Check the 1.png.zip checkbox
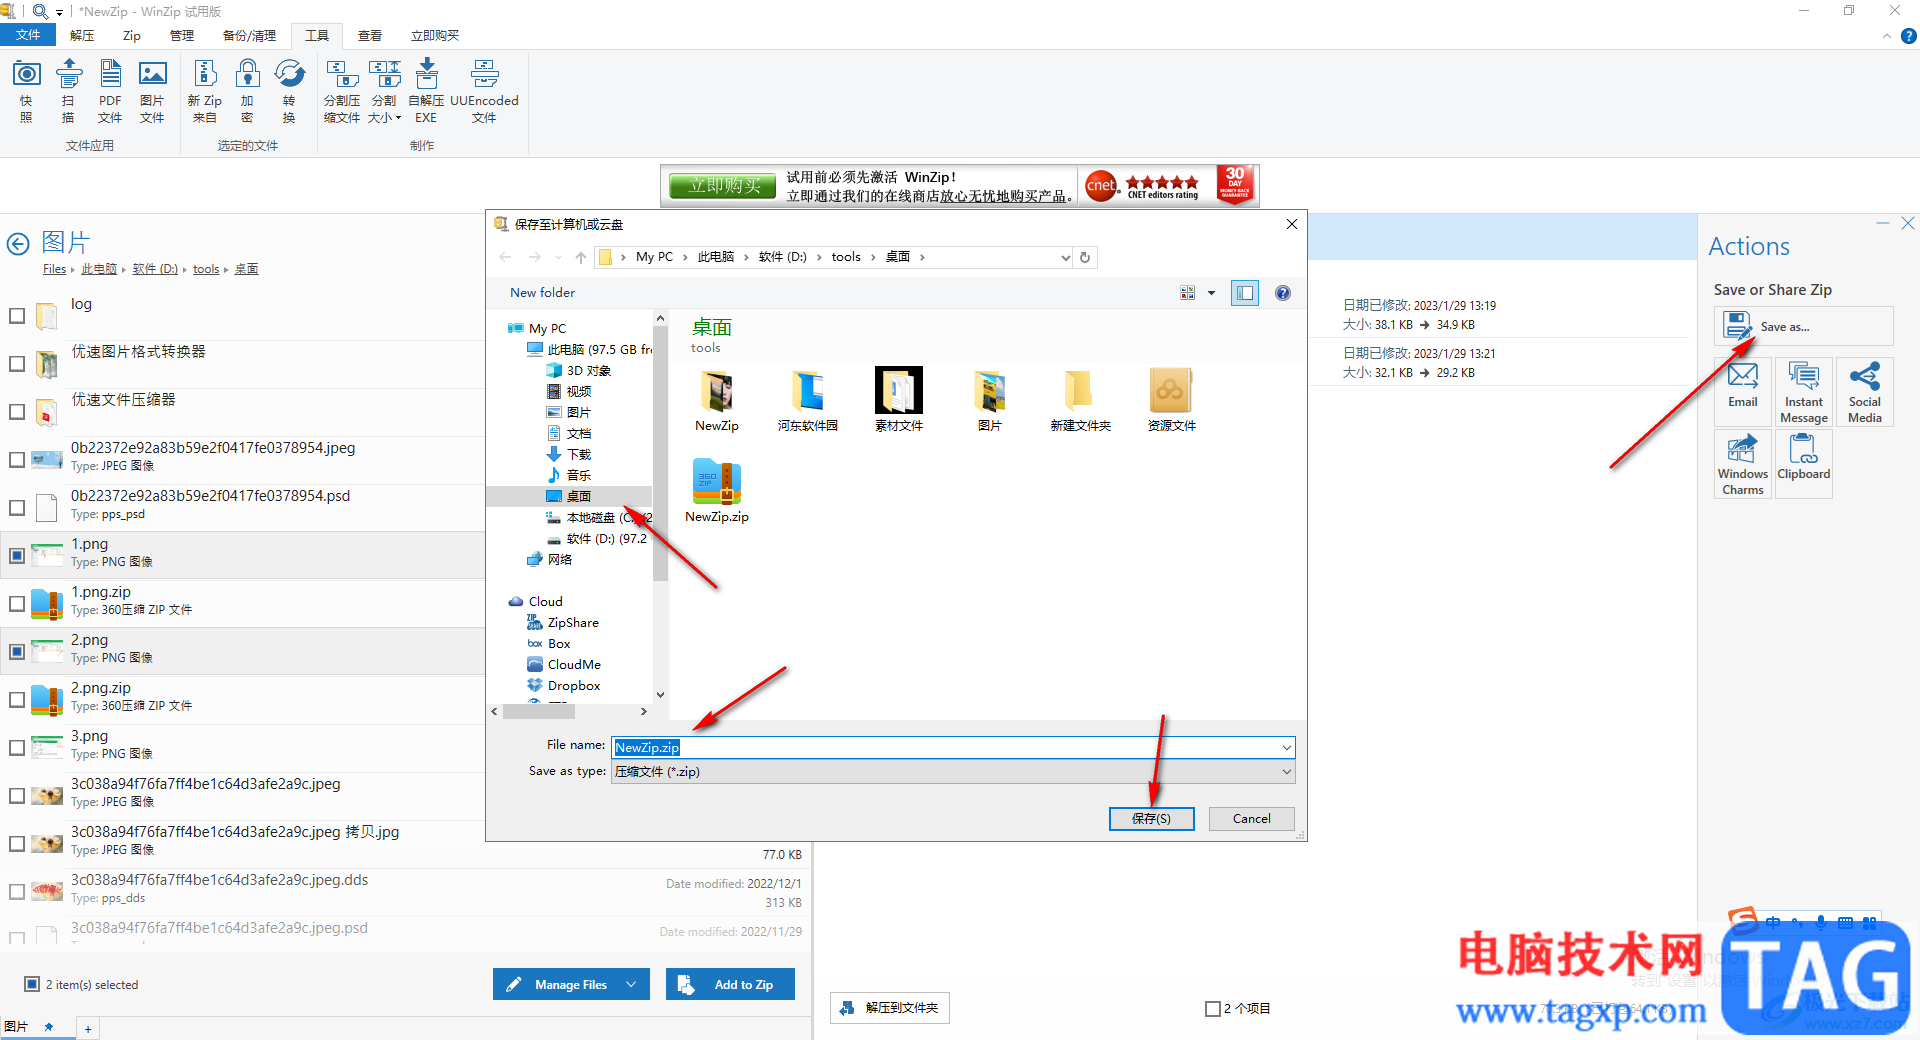 click(17, 604)
